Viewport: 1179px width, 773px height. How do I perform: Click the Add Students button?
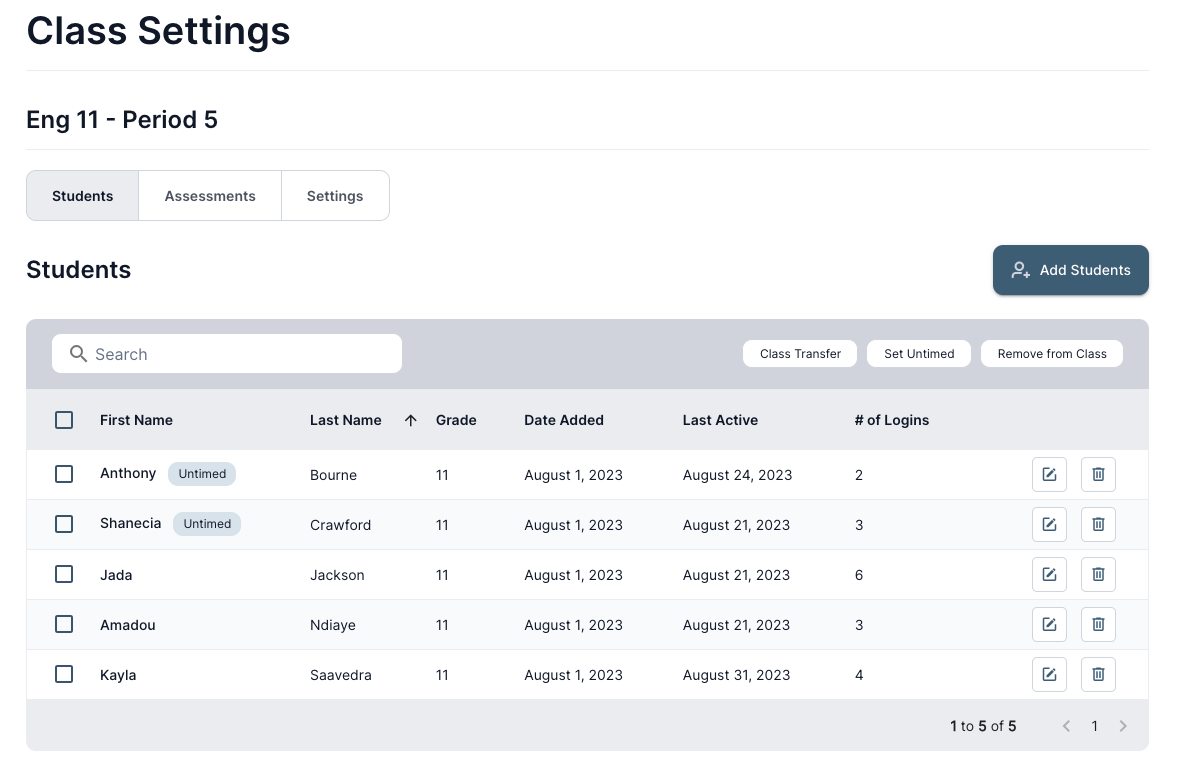(x=1070, y=270)
